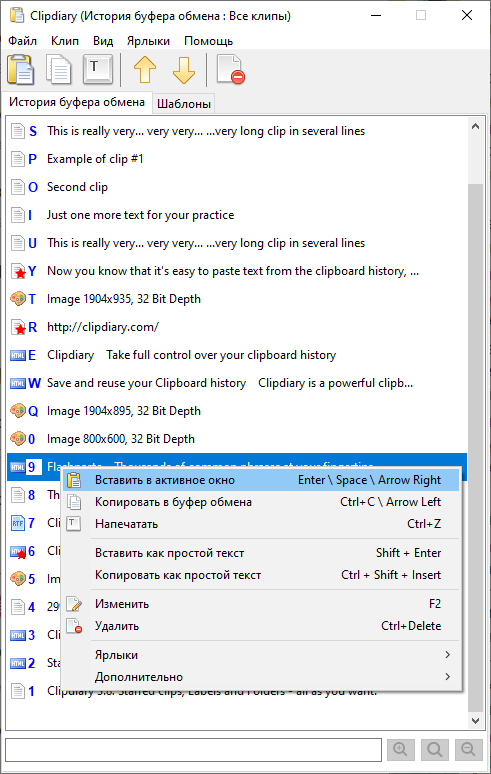Screen dimensions: 491x774
Task: Click the search input field at bottom
Action: pyautogui.click(x=193, y=750)
